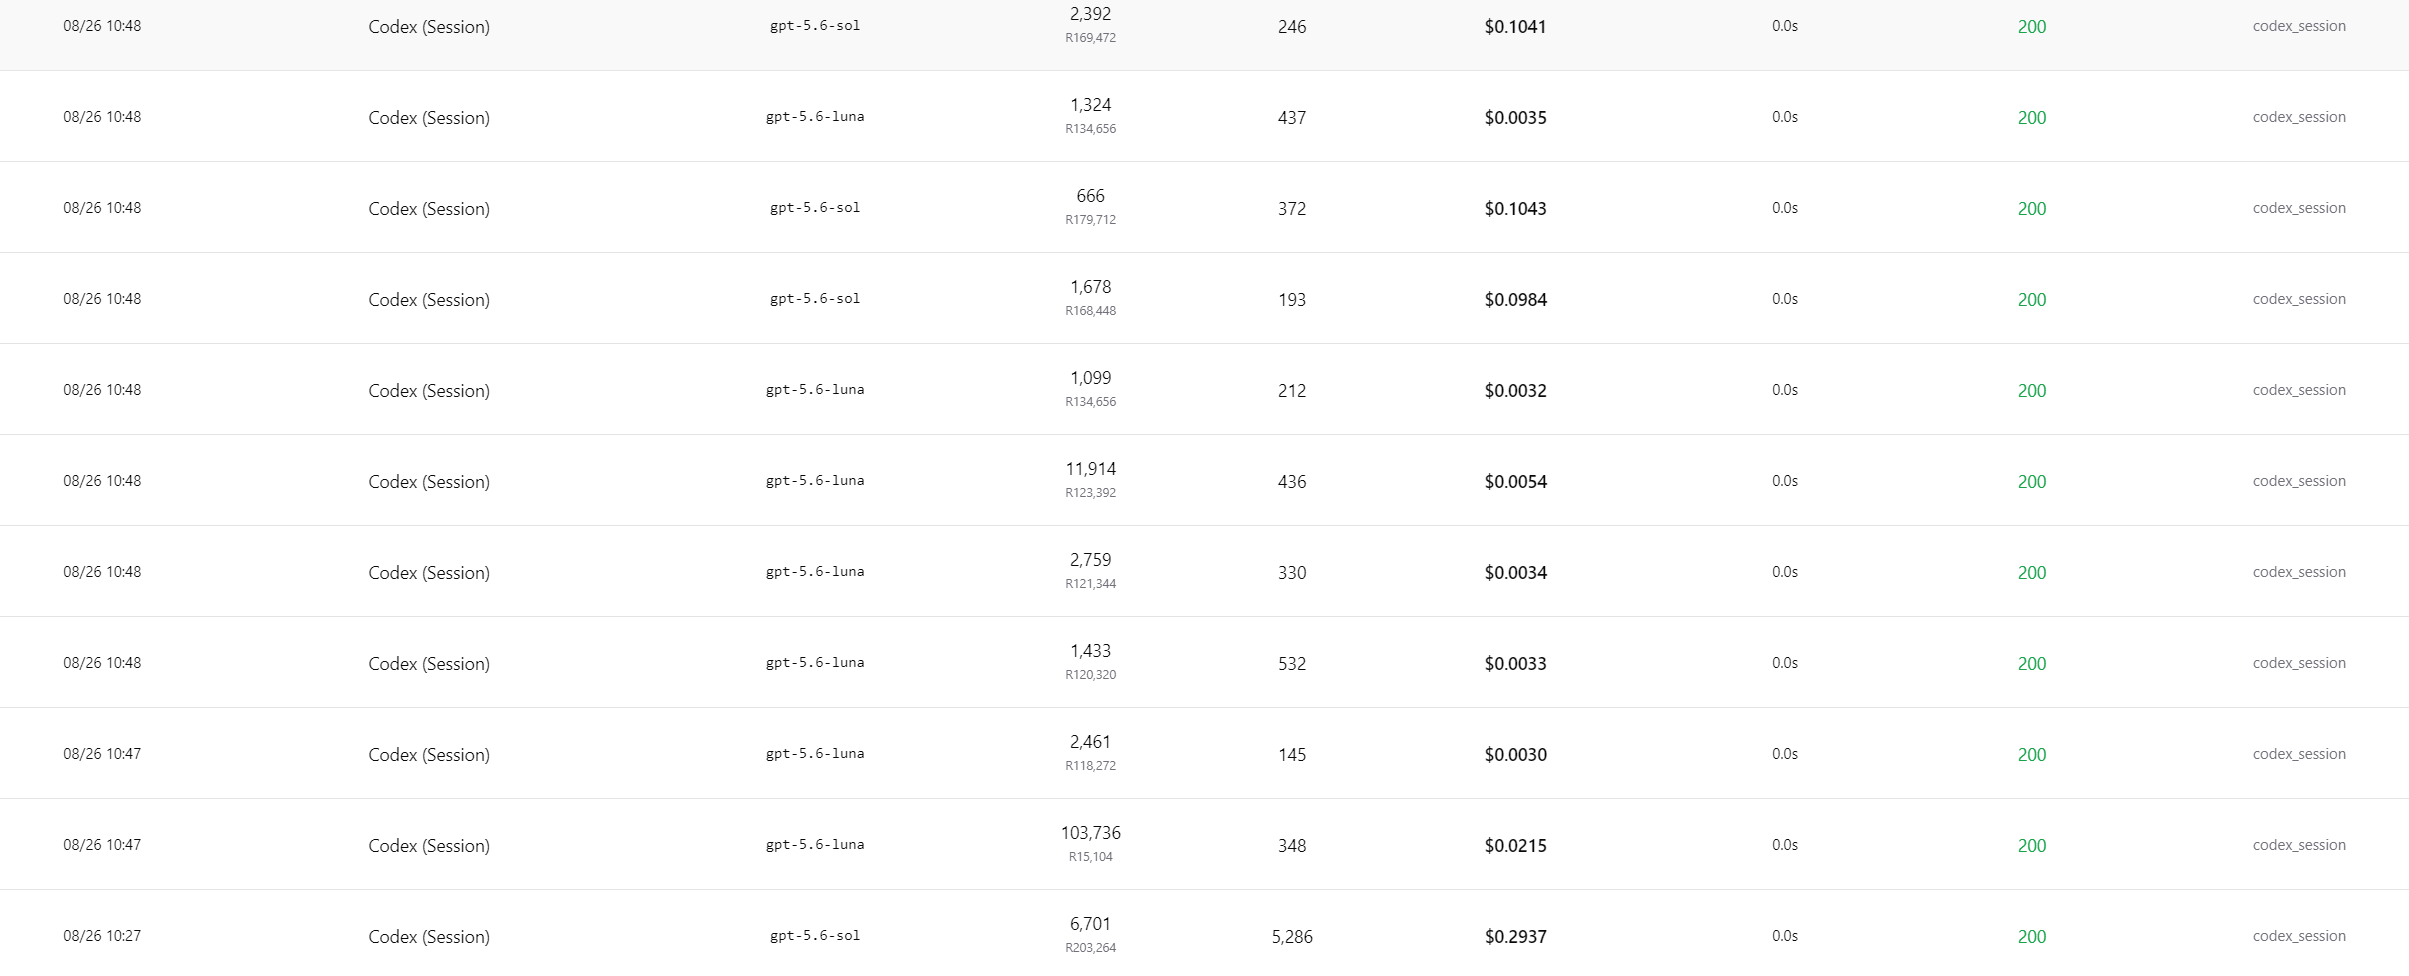
Task: Click the cached value R168,448
Action: 1090,311
